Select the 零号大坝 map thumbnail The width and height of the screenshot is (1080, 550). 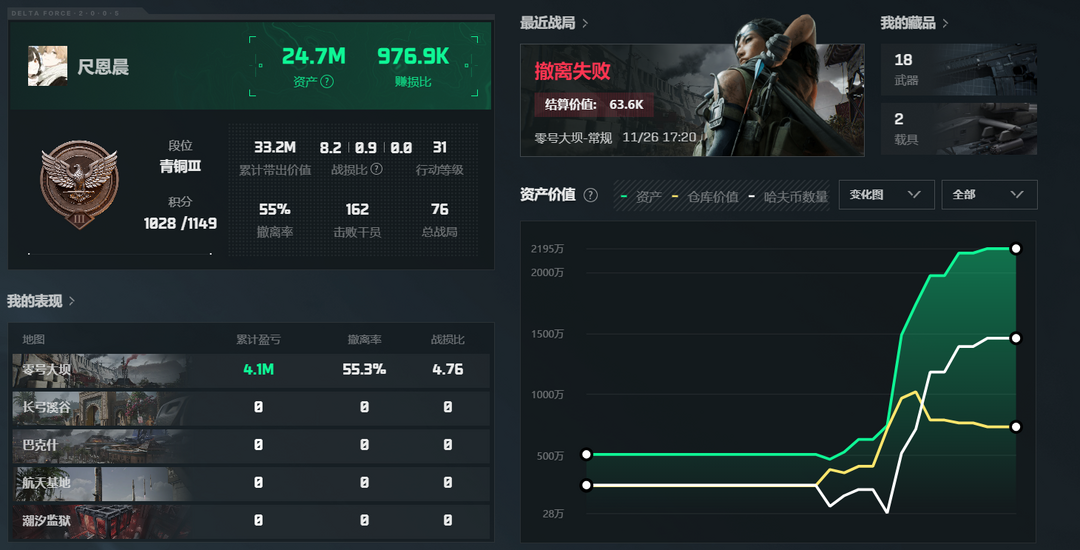99,370
